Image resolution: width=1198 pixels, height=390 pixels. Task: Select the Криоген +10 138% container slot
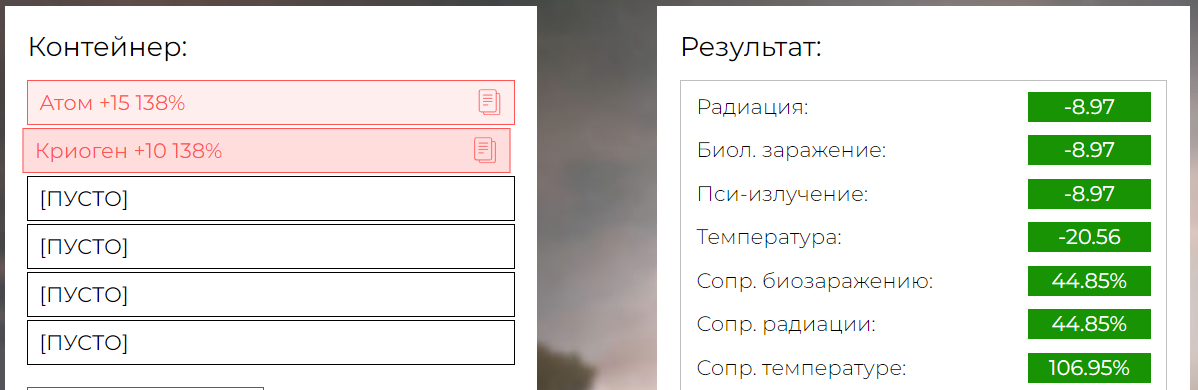(266, 151)
